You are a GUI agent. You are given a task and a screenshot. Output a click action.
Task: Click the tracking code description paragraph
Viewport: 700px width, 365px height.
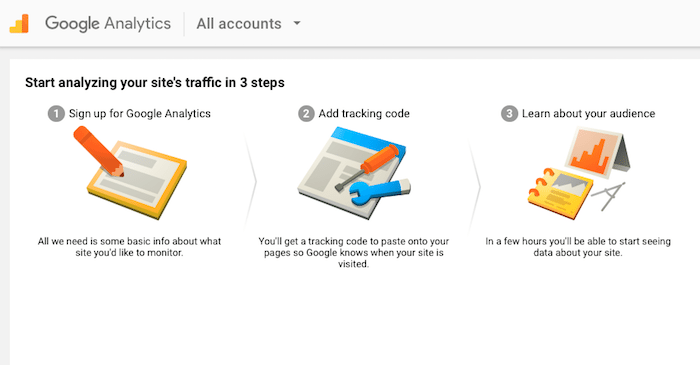pyautogui.click(x=354, y=253)
